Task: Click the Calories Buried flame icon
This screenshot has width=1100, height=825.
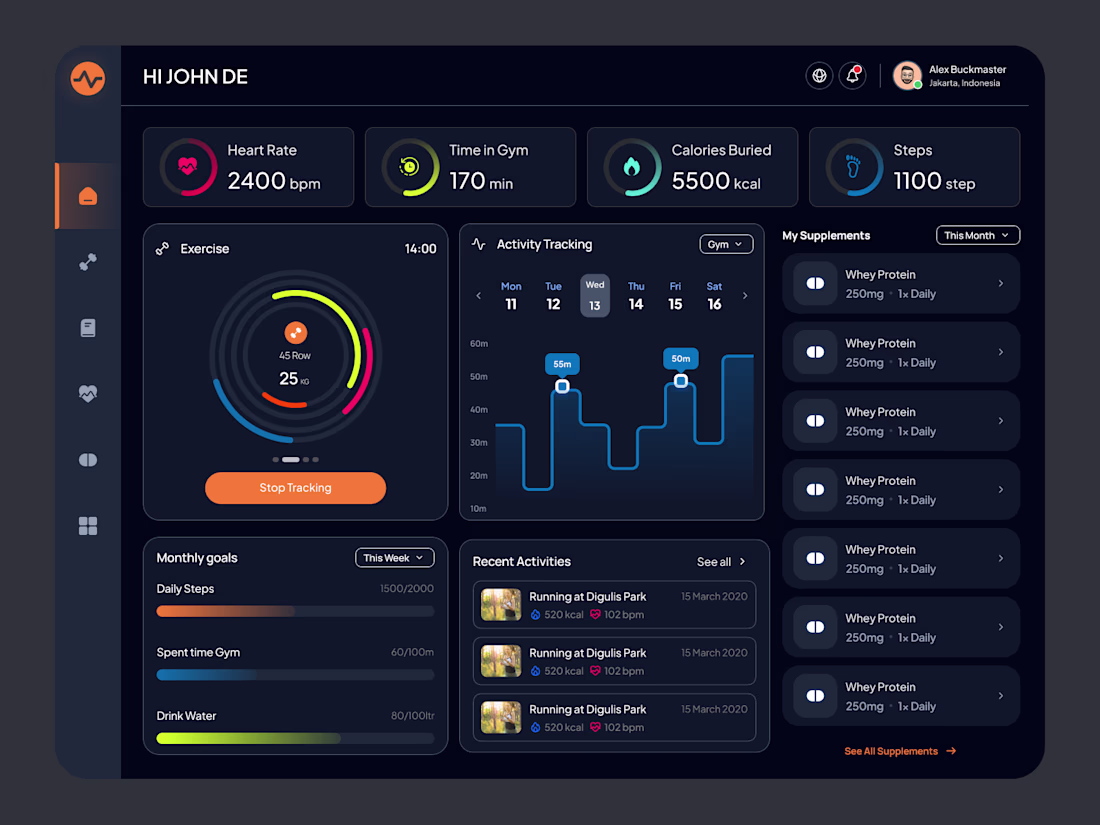Action: (632, 166)
